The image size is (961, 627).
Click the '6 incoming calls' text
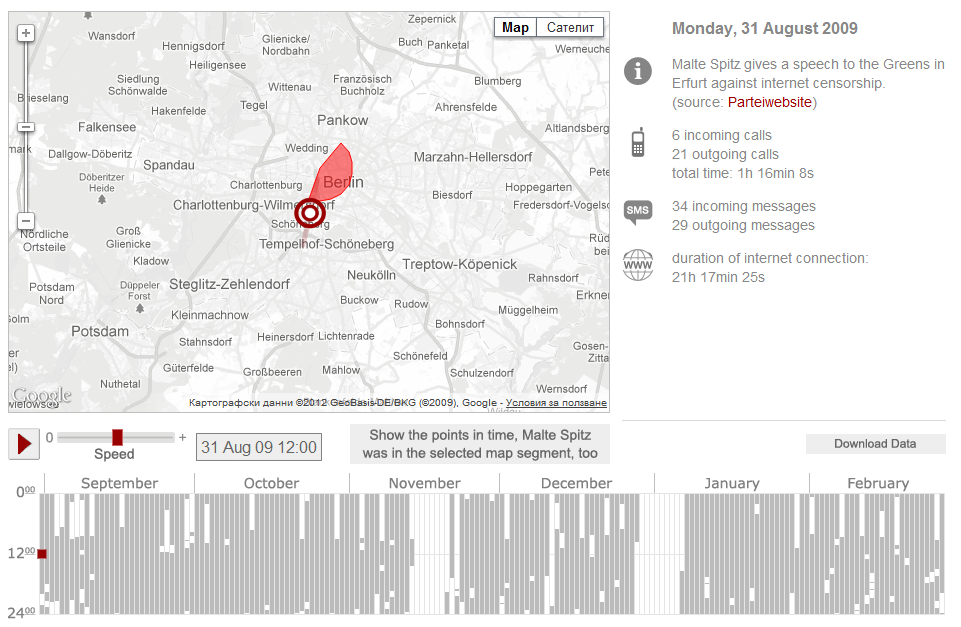tap(721, 135)
